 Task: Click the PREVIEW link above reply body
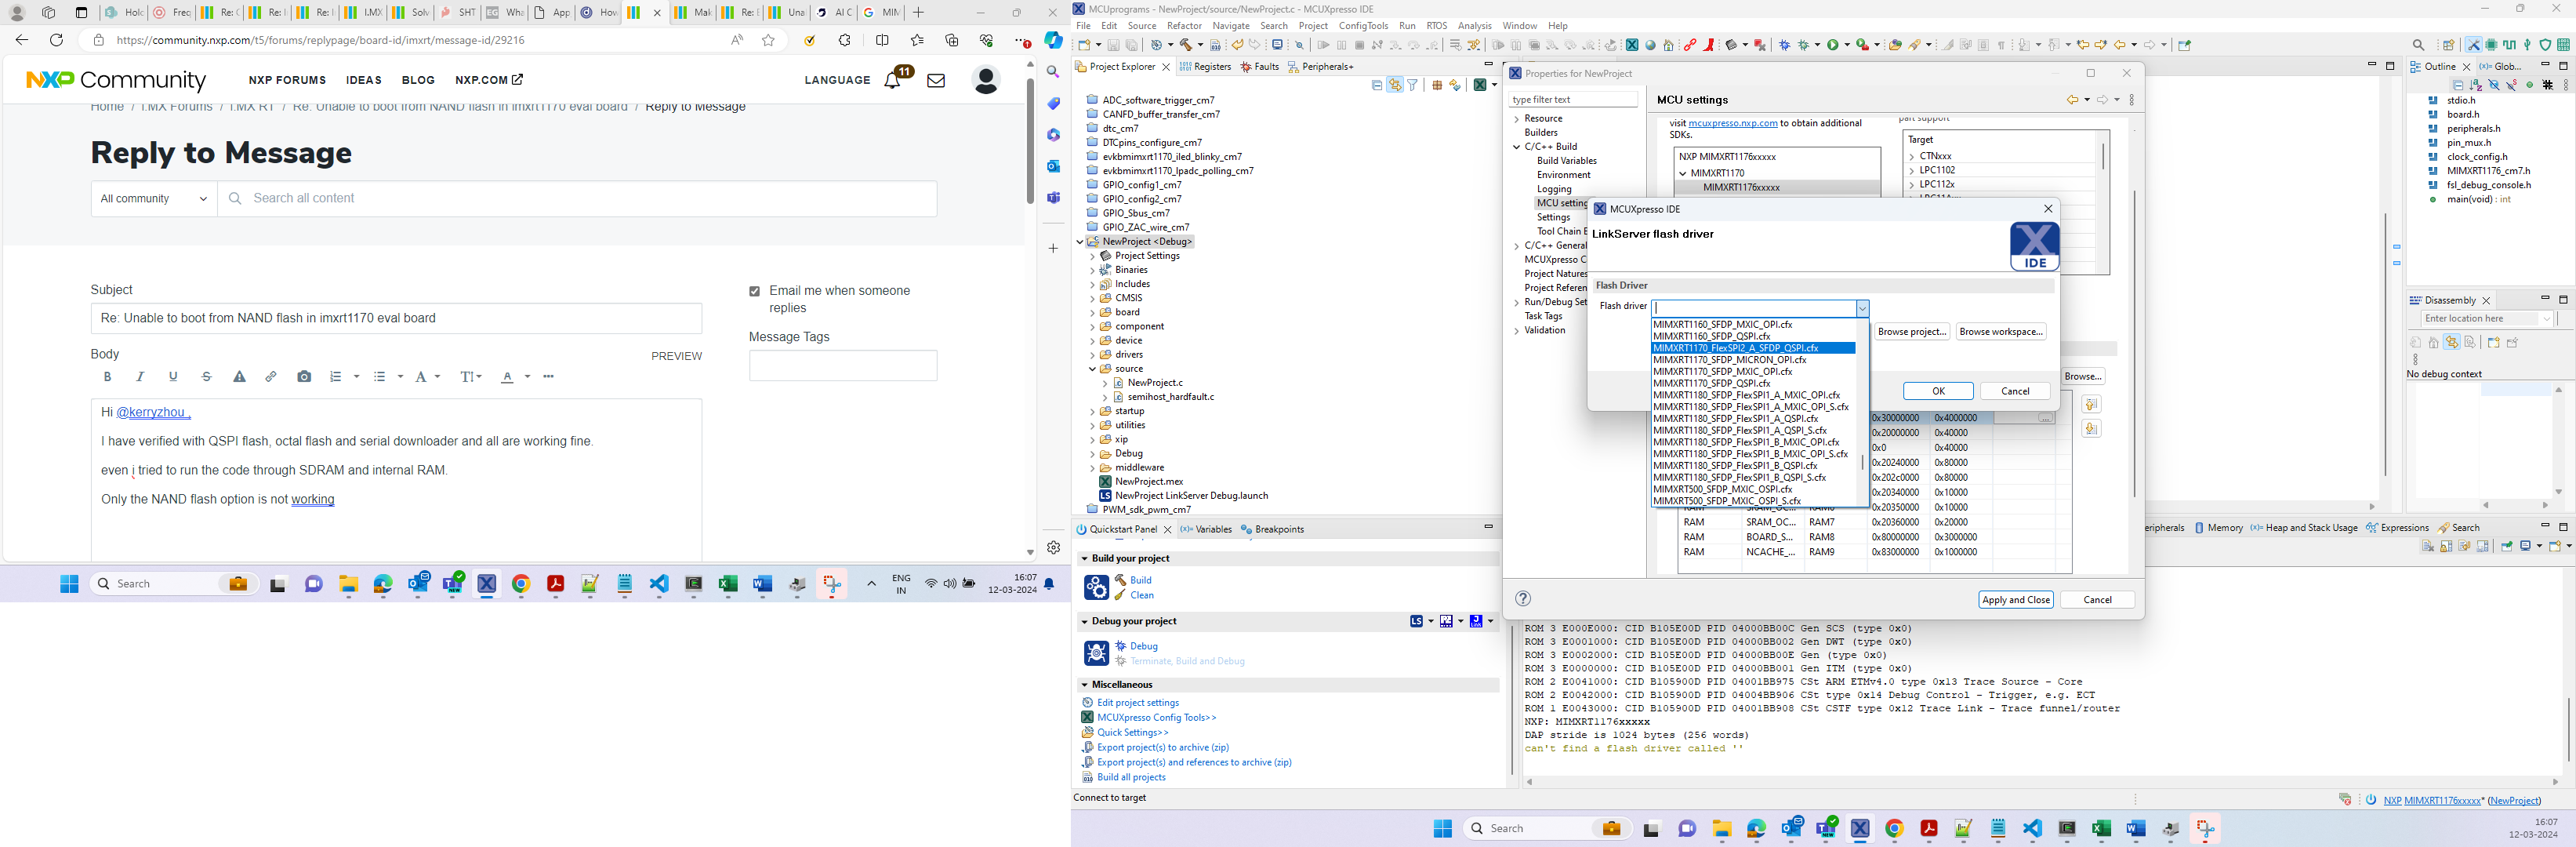(x=676, y=356)
